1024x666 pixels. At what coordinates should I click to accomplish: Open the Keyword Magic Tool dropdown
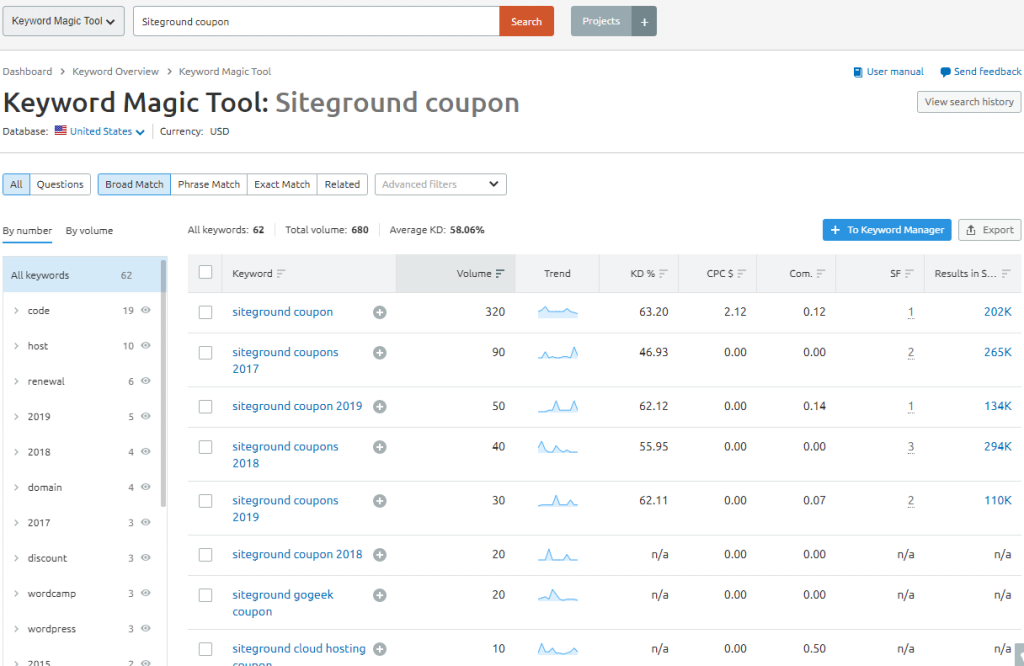click(63, 21)
